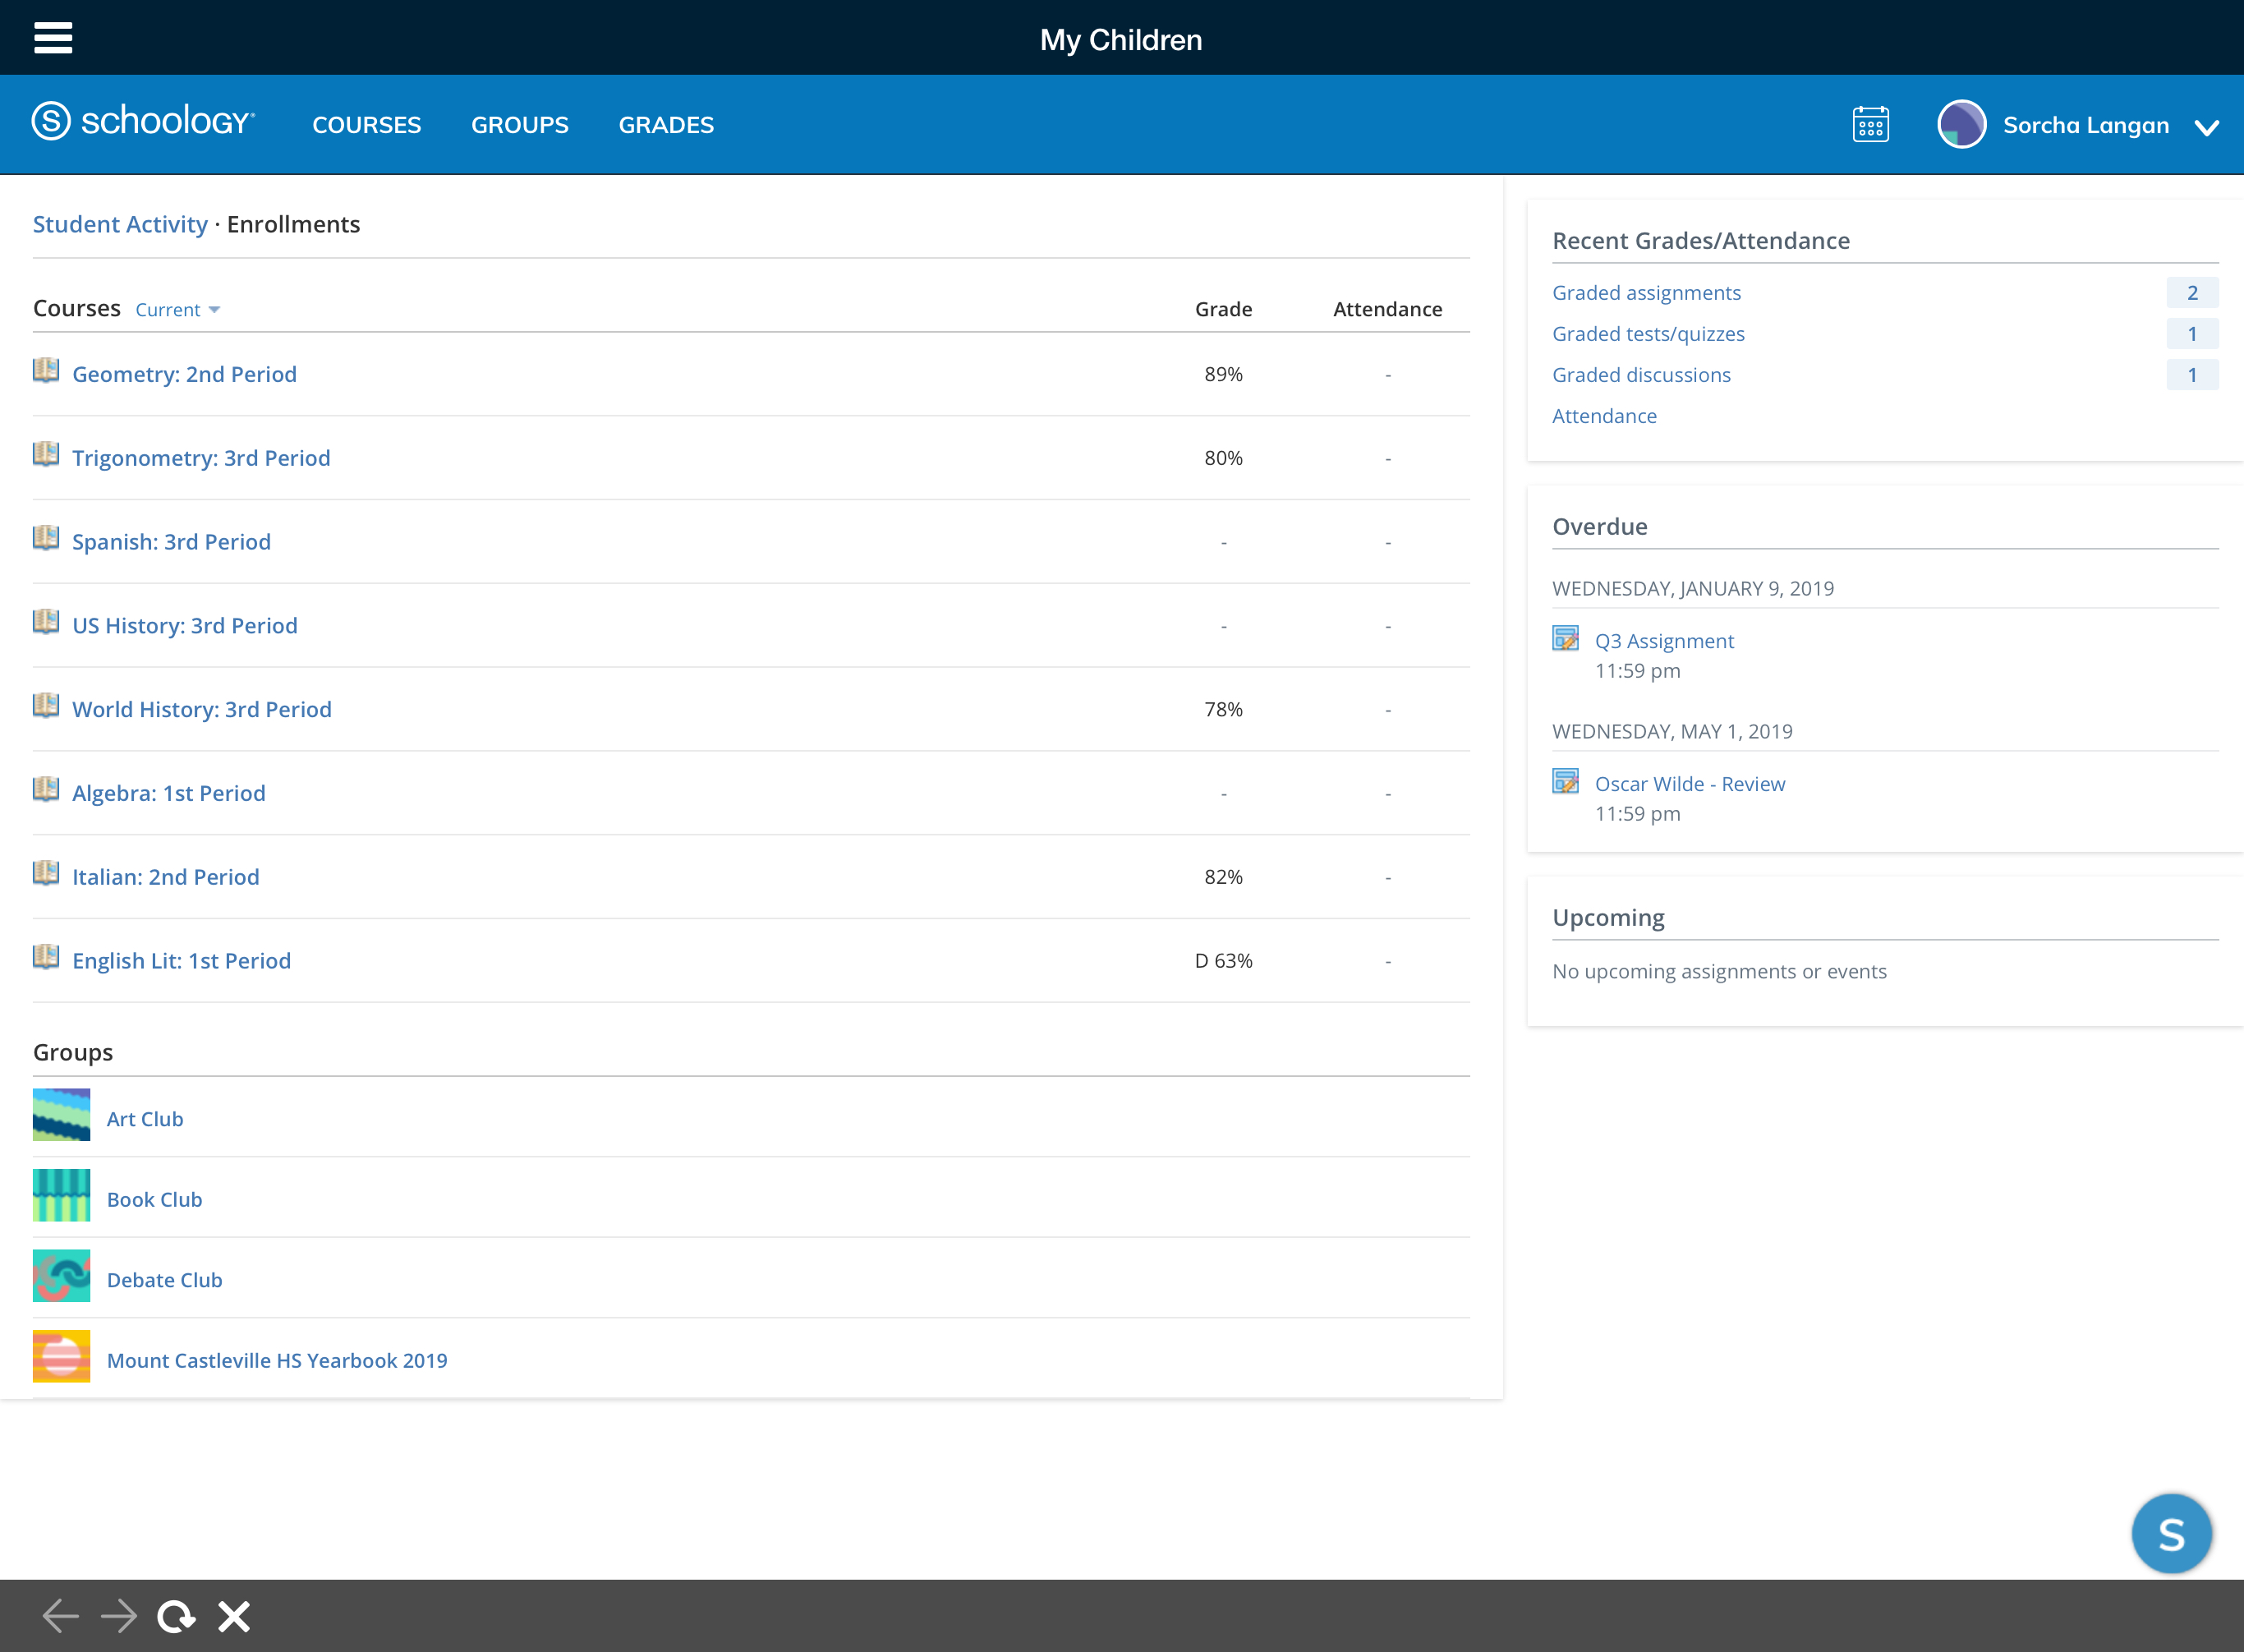
Task: Click the Q3 Assignment icon
Action: 1565,638
